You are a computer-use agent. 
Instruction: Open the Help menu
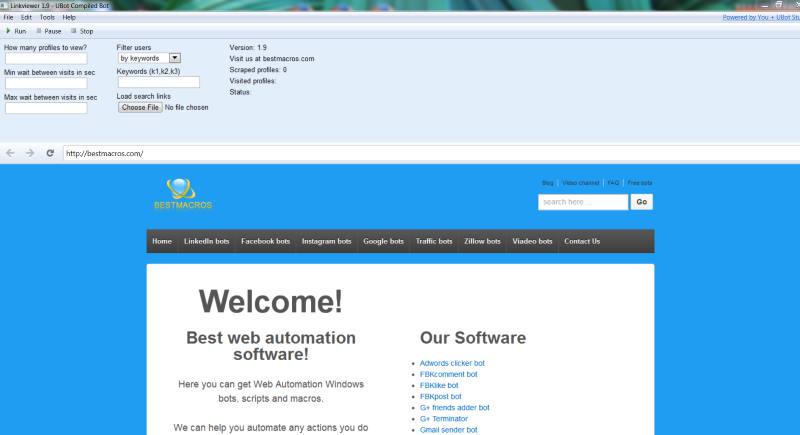[69, 17]
